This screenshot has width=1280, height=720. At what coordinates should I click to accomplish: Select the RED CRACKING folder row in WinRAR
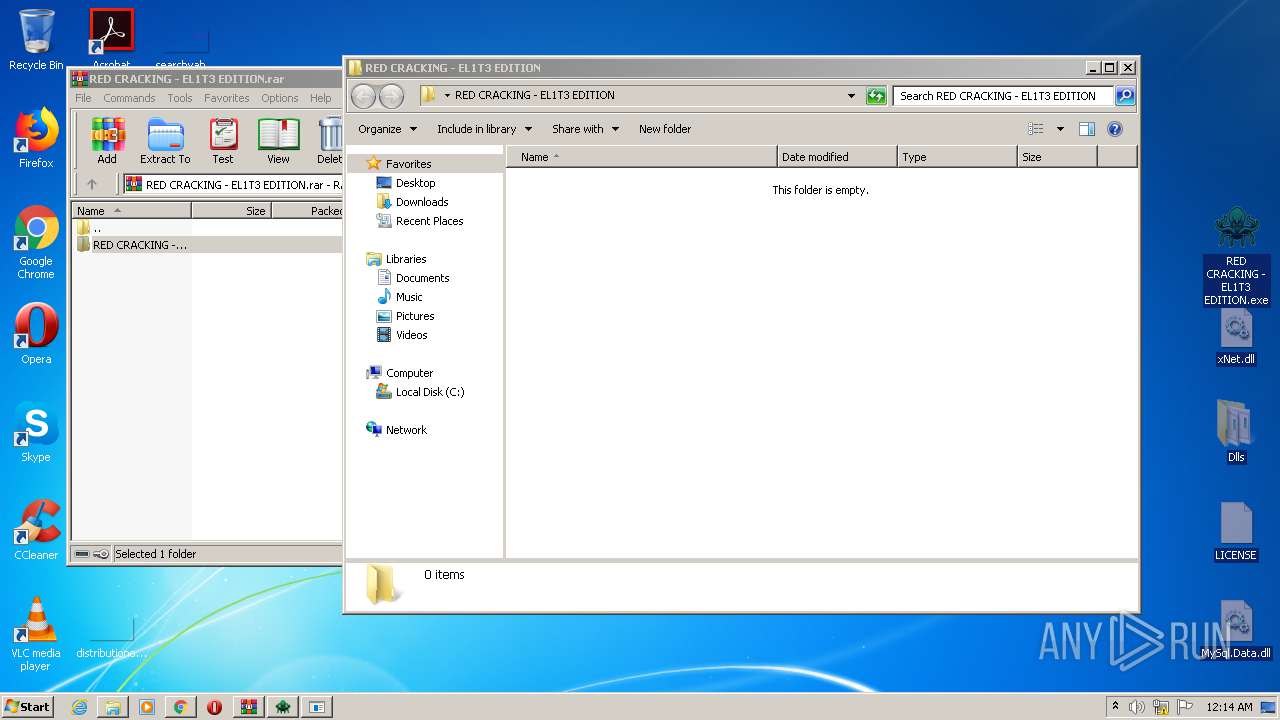coord(208,244)
